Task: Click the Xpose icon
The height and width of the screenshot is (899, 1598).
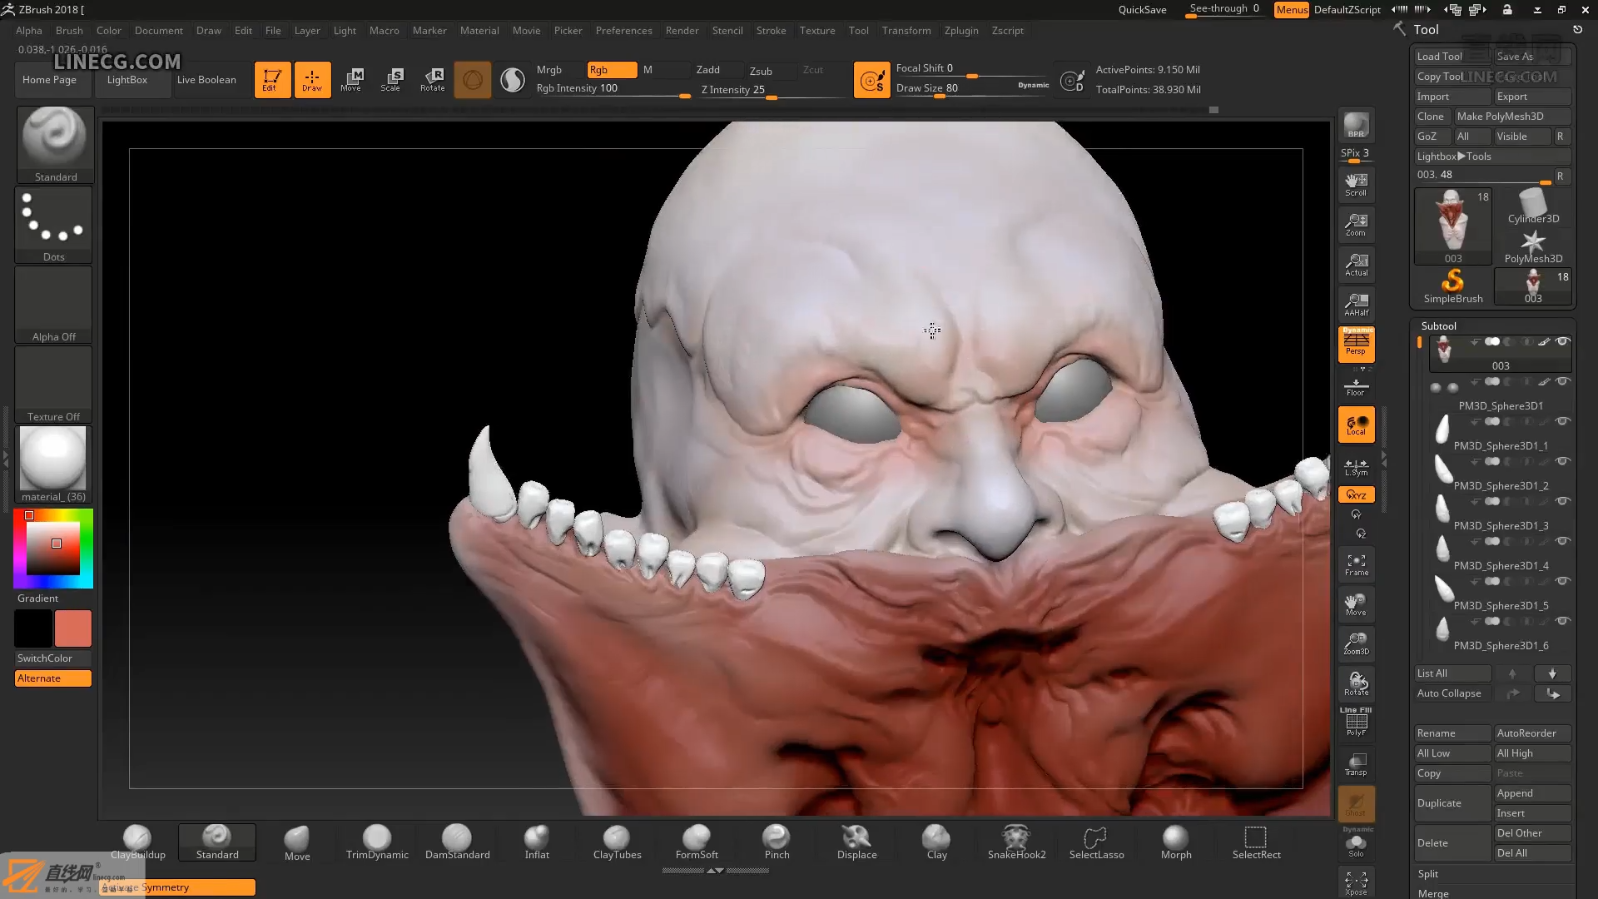Action: pos(1356,882)
